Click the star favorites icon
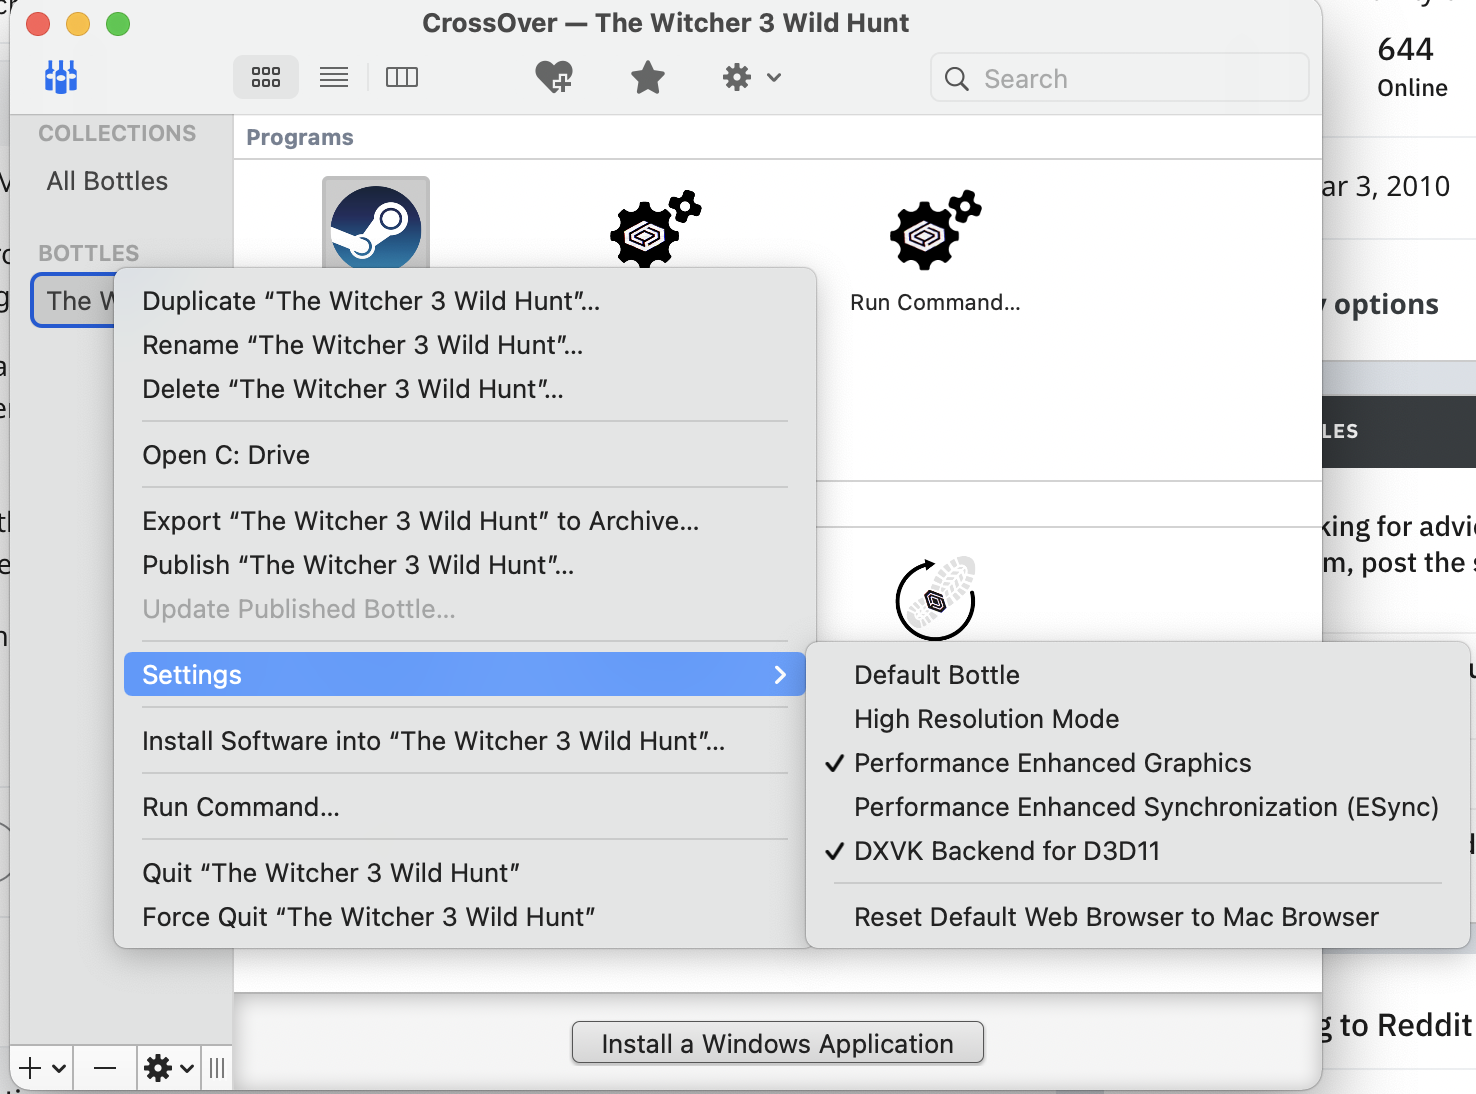The image size is (1476, 1094). [x=648, y=77]
